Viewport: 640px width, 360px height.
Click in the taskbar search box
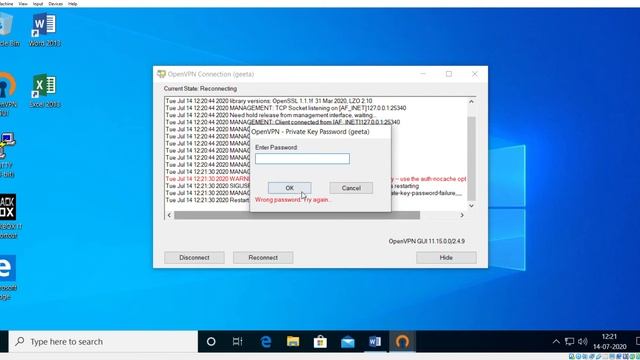[x=103, y=342]
